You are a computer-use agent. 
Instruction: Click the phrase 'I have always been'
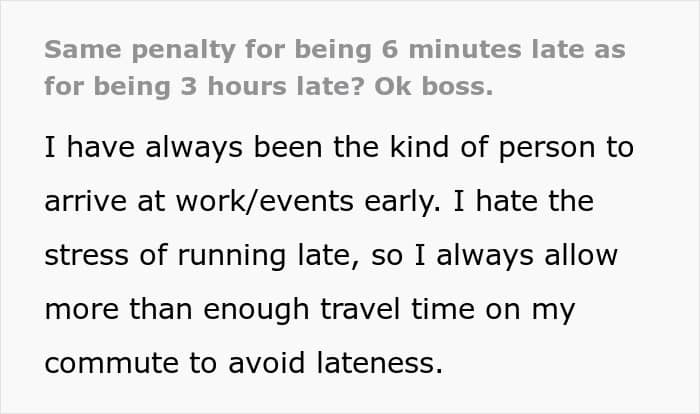click(x=183, y=147)
